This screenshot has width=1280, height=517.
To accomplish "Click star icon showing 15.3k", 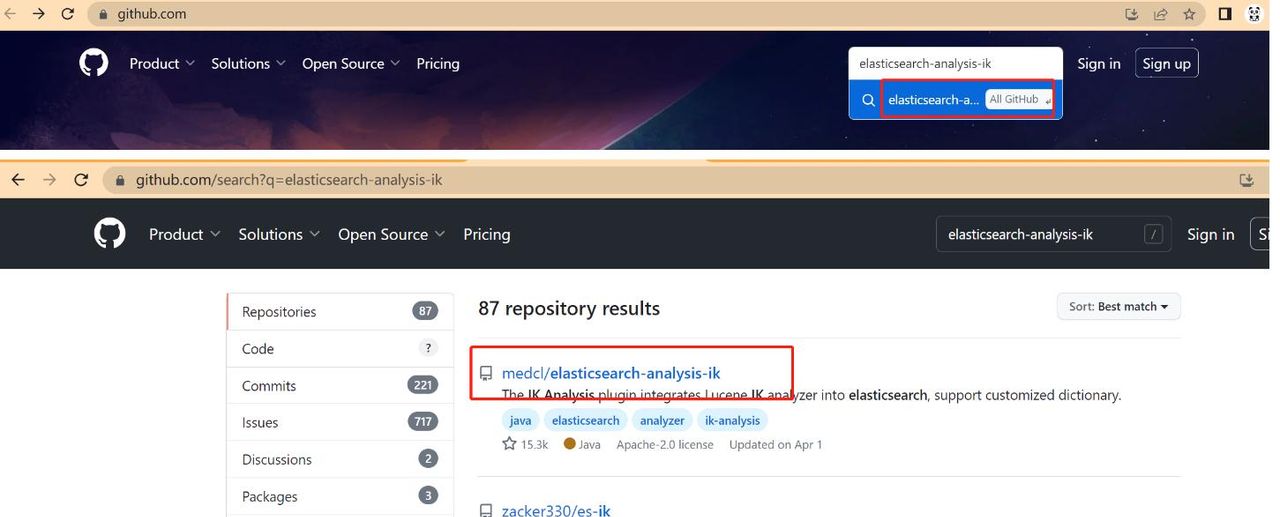I will click(509, 444).
